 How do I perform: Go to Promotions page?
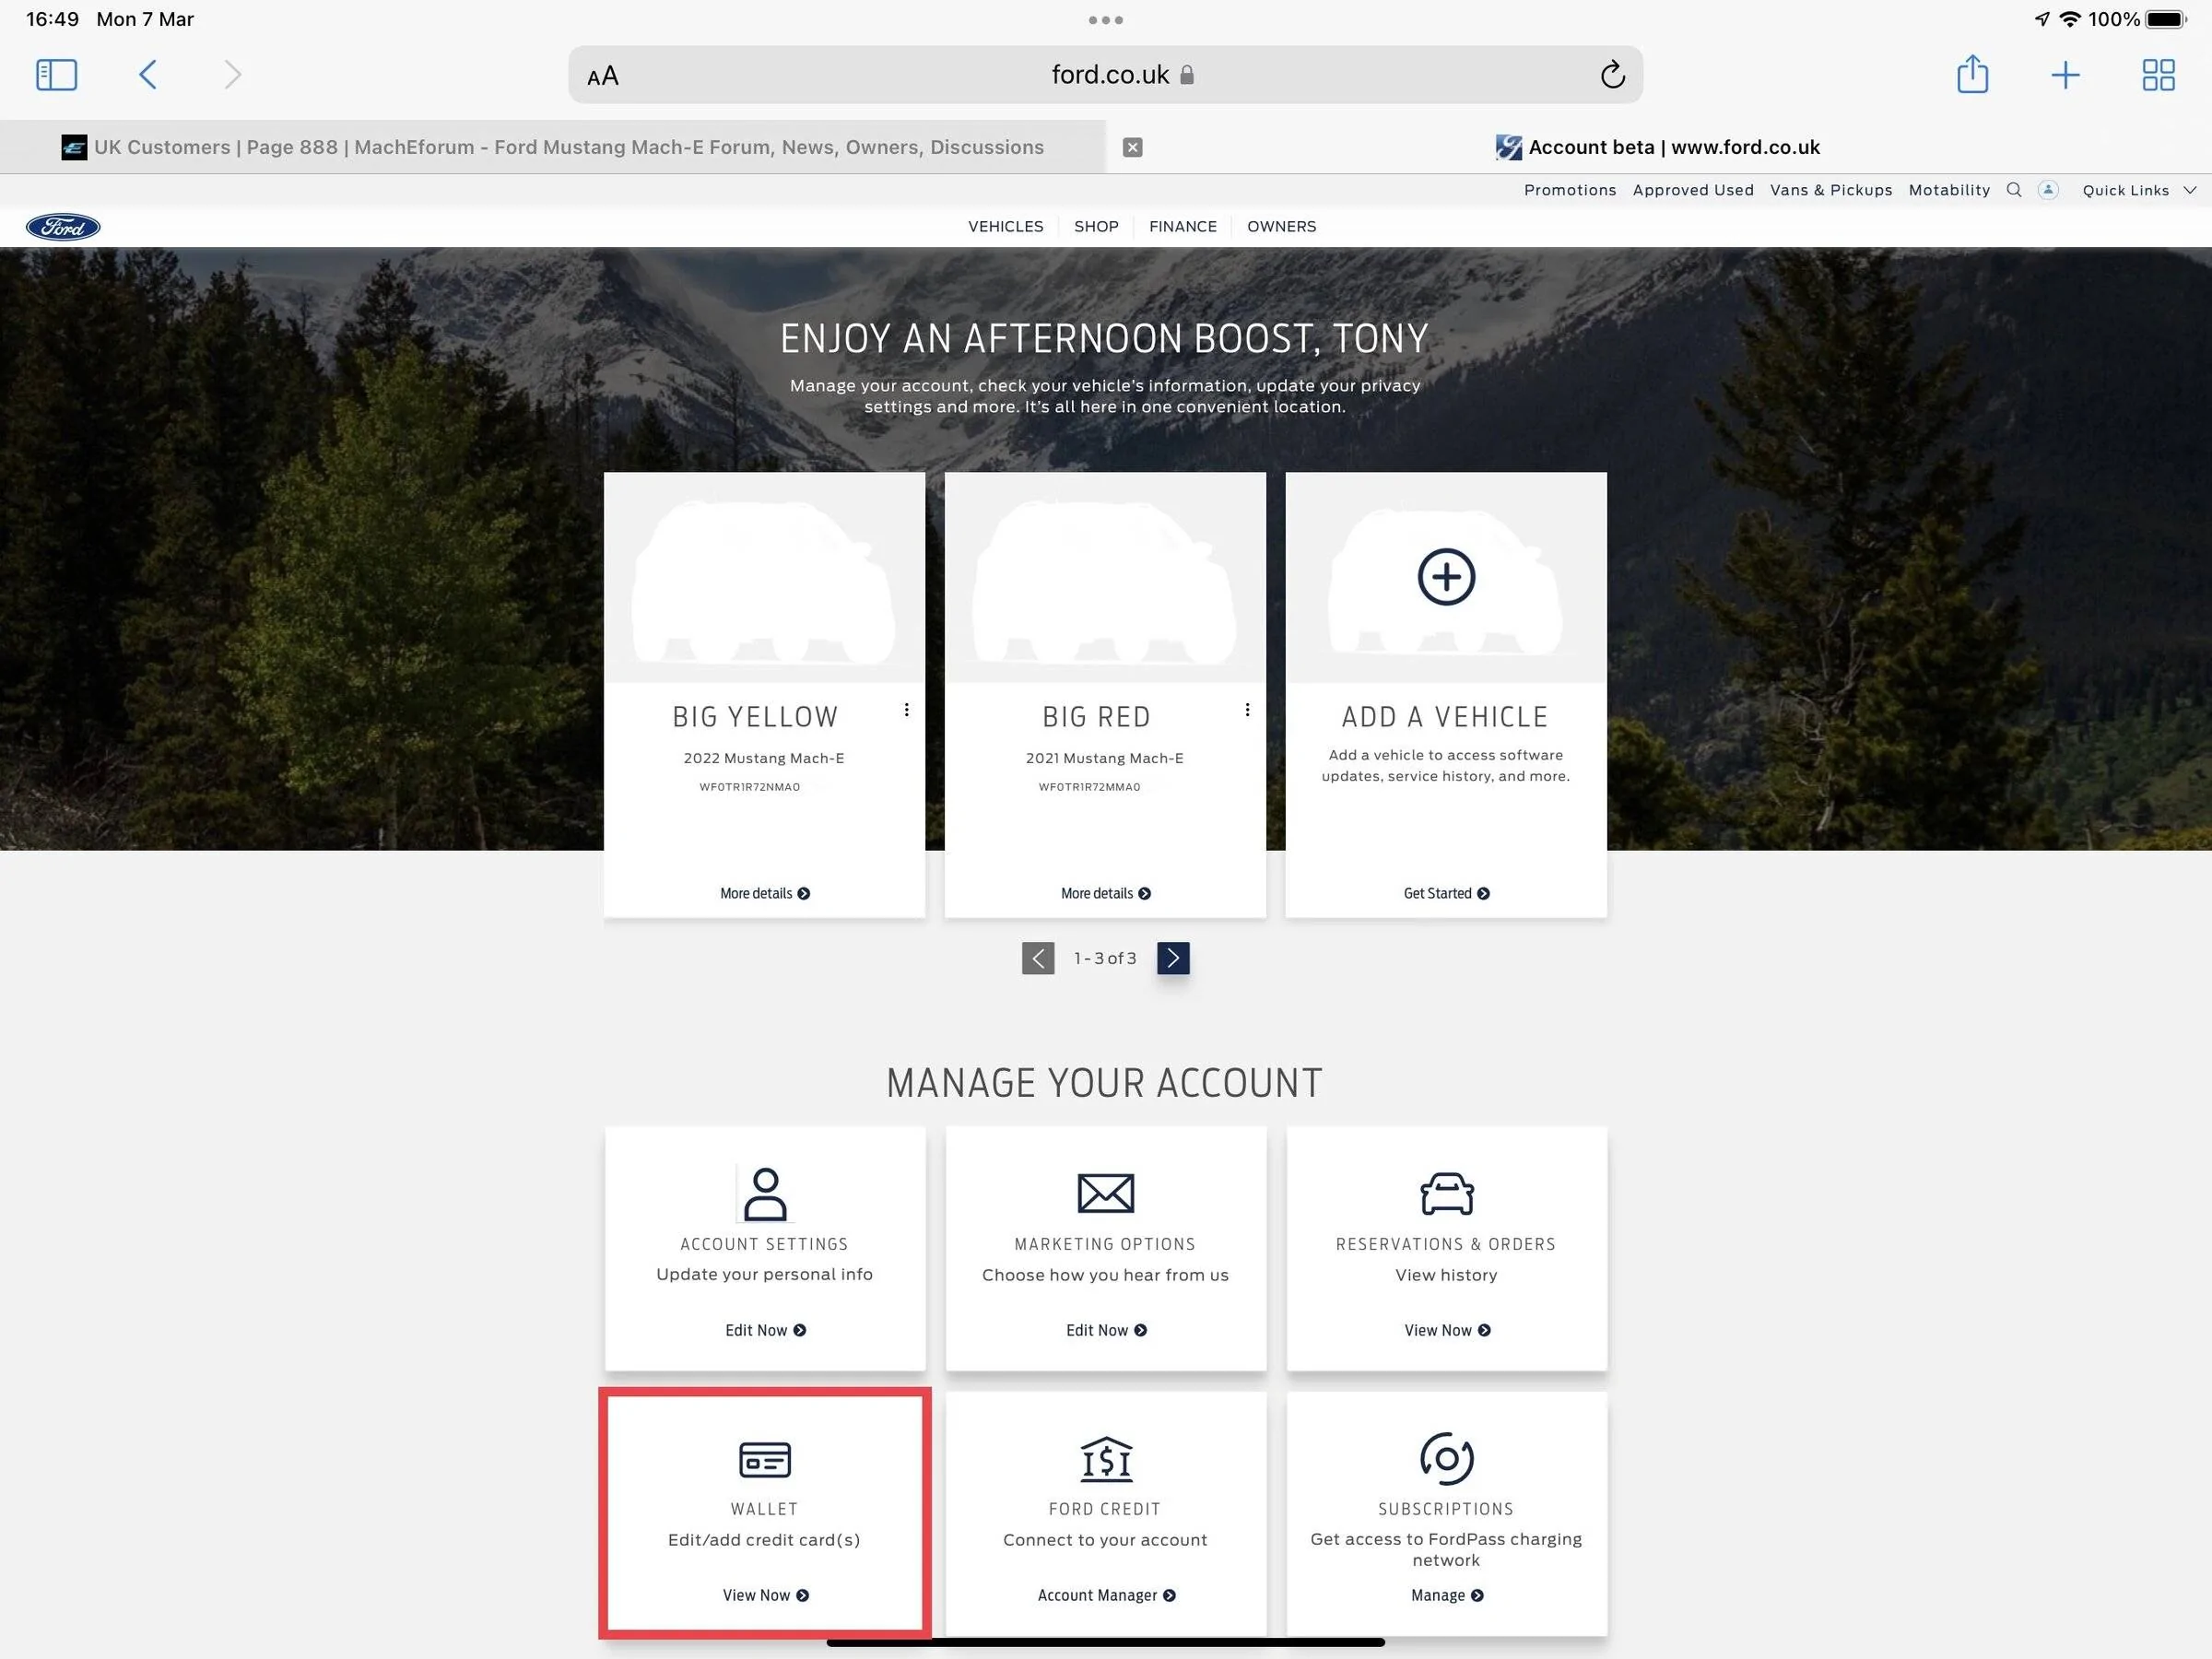[1570, 190]
